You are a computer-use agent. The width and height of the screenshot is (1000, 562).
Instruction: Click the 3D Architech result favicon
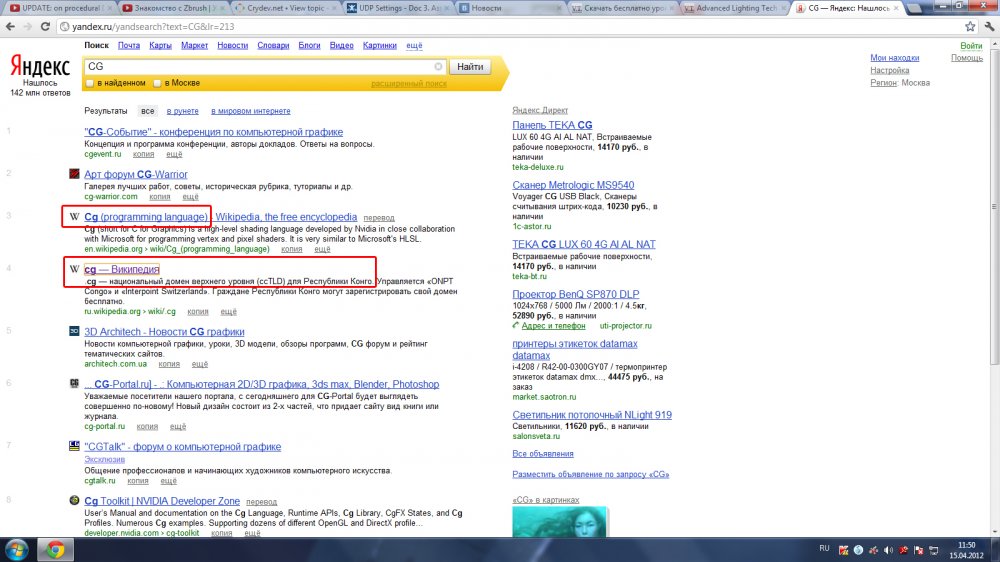[74, 331]
